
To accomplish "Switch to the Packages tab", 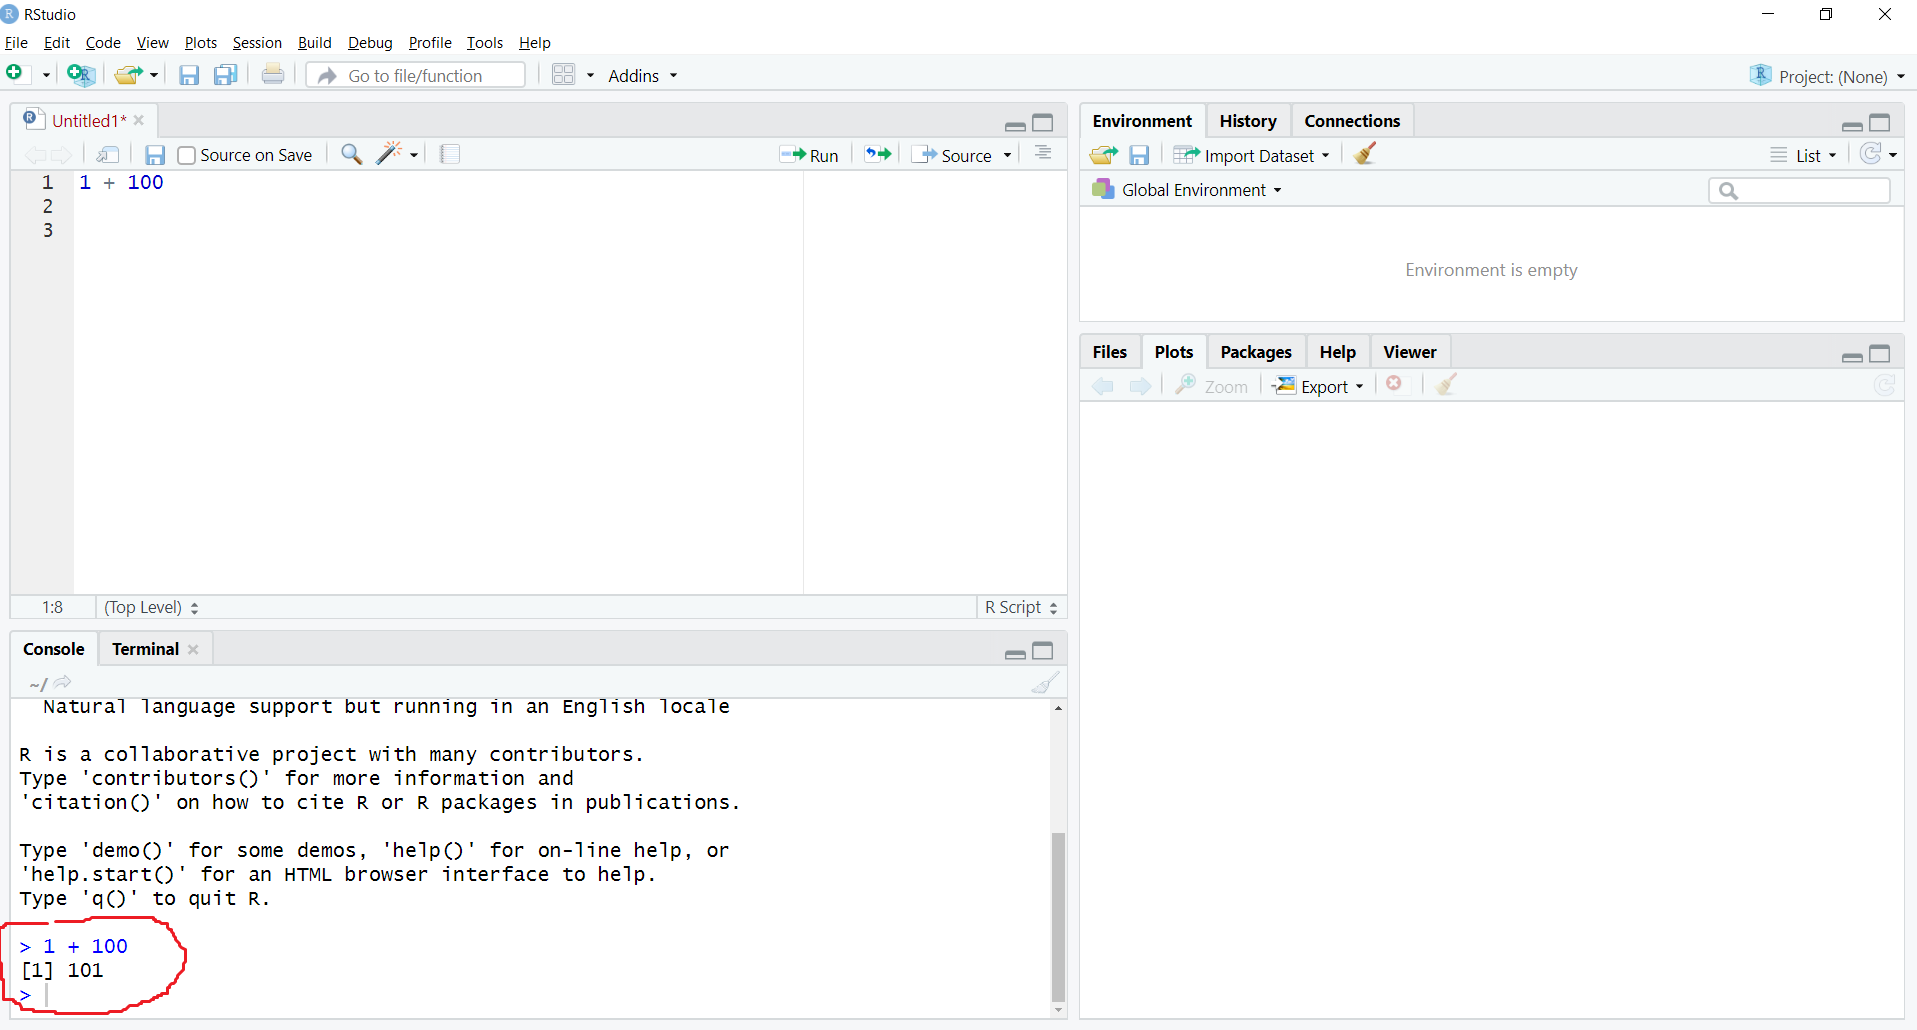I will [x=1256, y=352].
